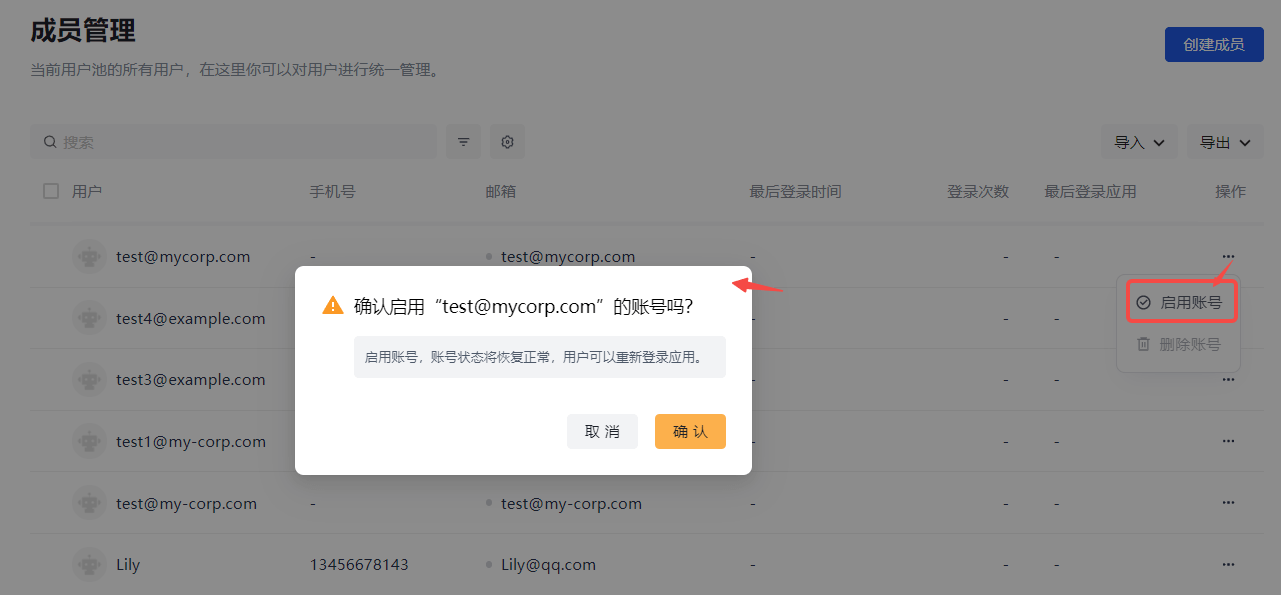Click the 创建成员 button
This screenshot has width=1281, height=595.
pyautogui.click(x=1214, y=45)
